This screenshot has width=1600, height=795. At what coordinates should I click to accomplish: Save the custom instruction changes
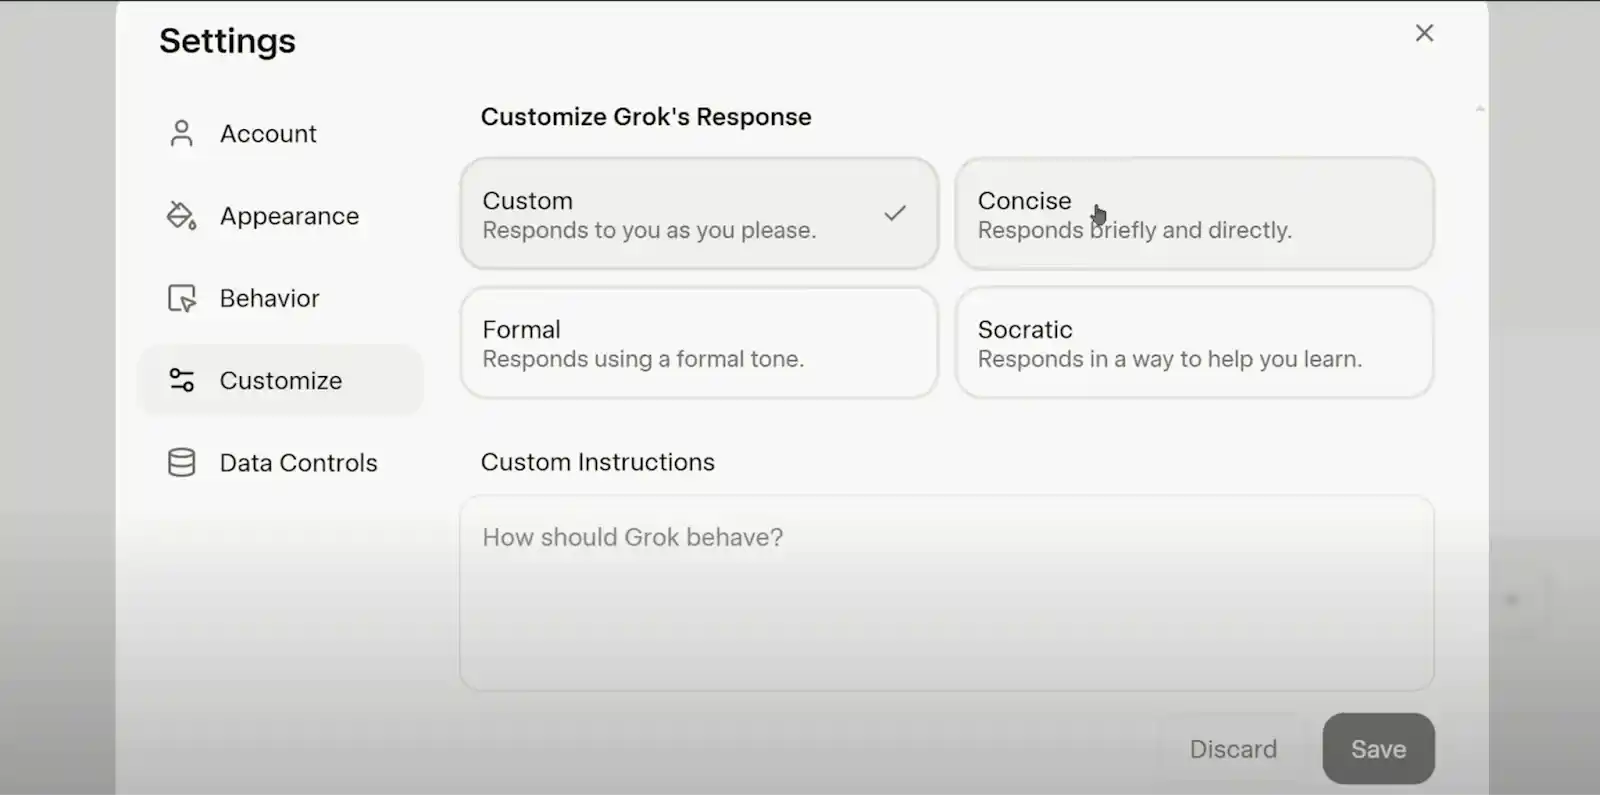pyautogui.click(x=1378, y=749)
